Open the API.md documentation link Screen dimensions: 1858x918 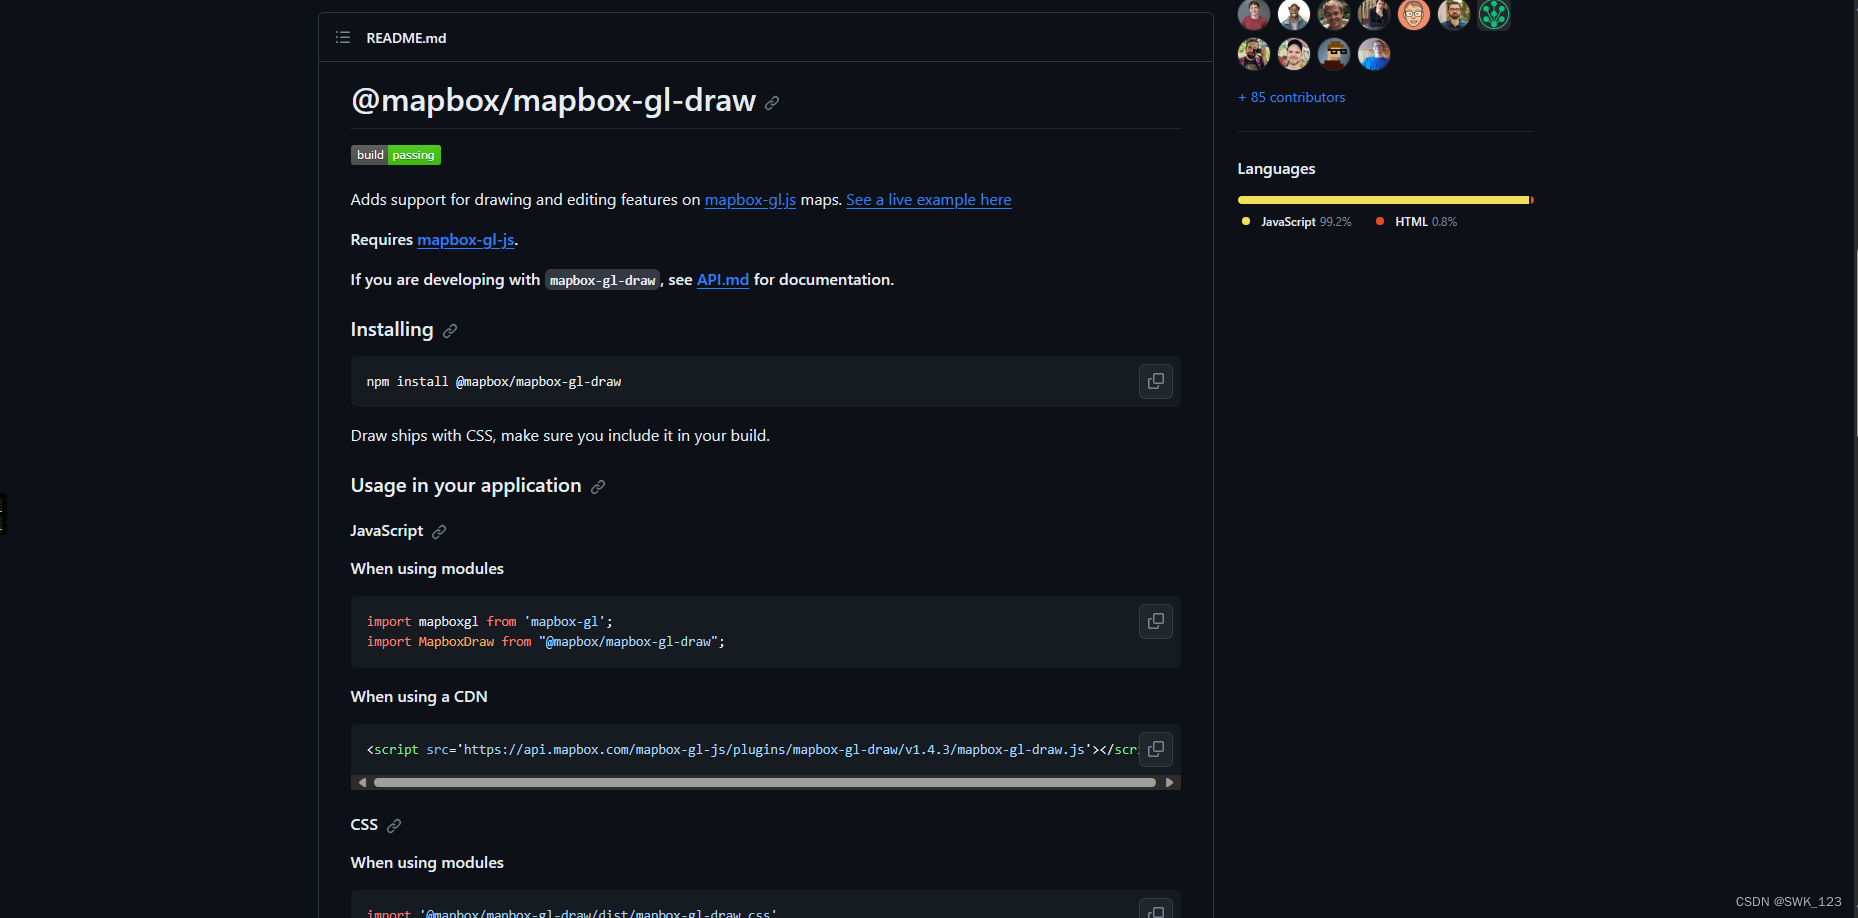[723, 280]
